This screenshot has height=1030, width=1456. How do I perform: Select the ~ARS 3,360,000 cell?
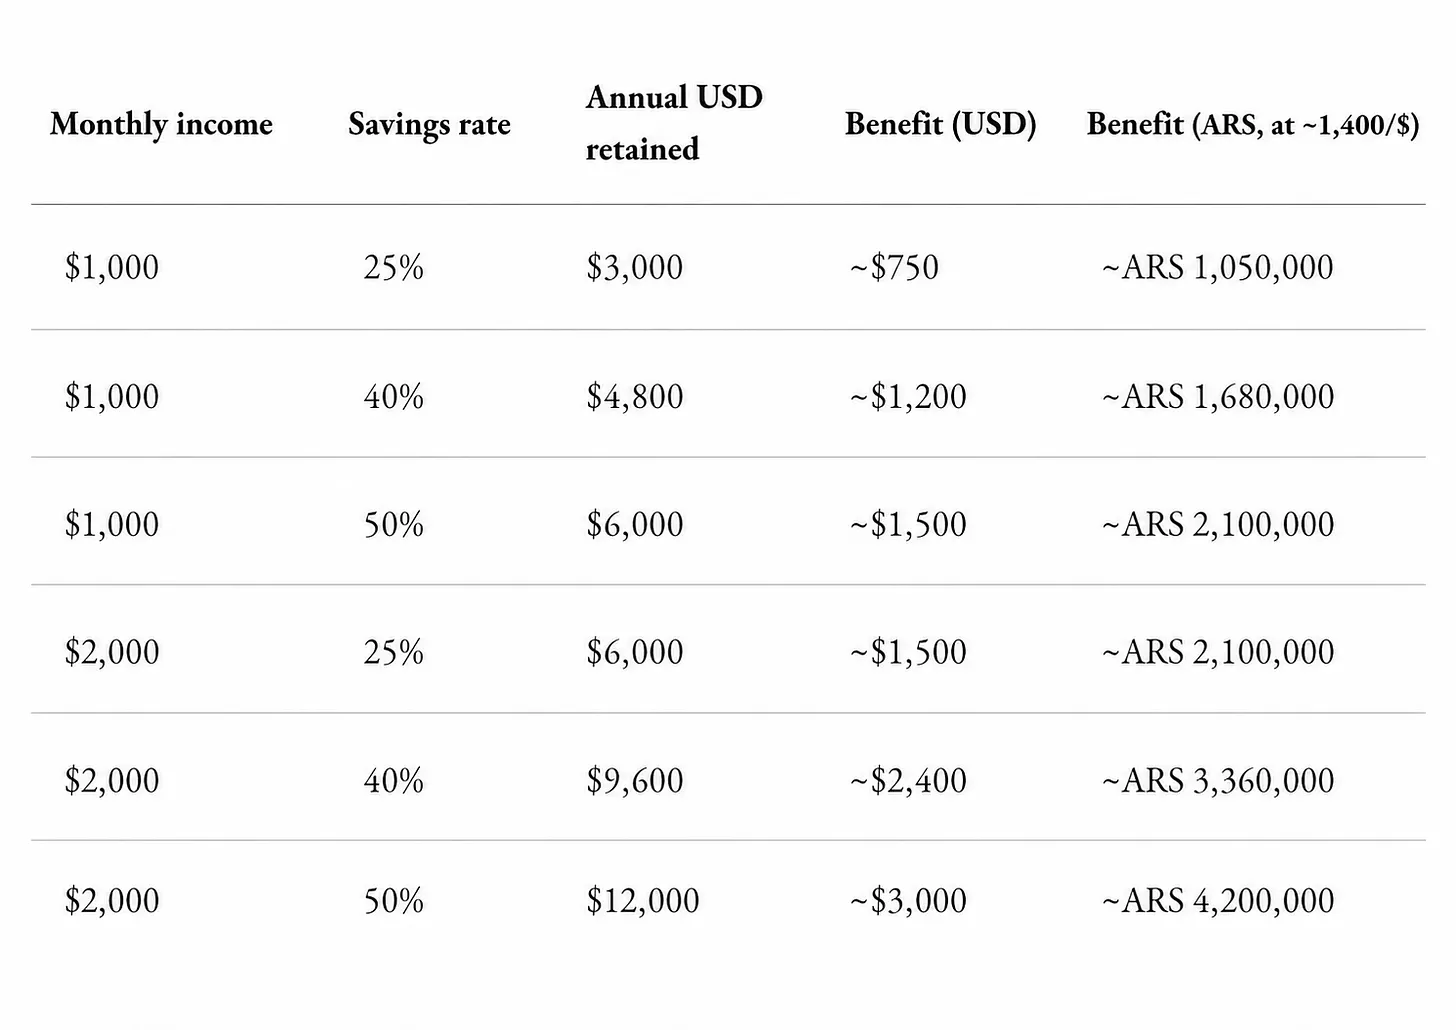click(1217, 780)
